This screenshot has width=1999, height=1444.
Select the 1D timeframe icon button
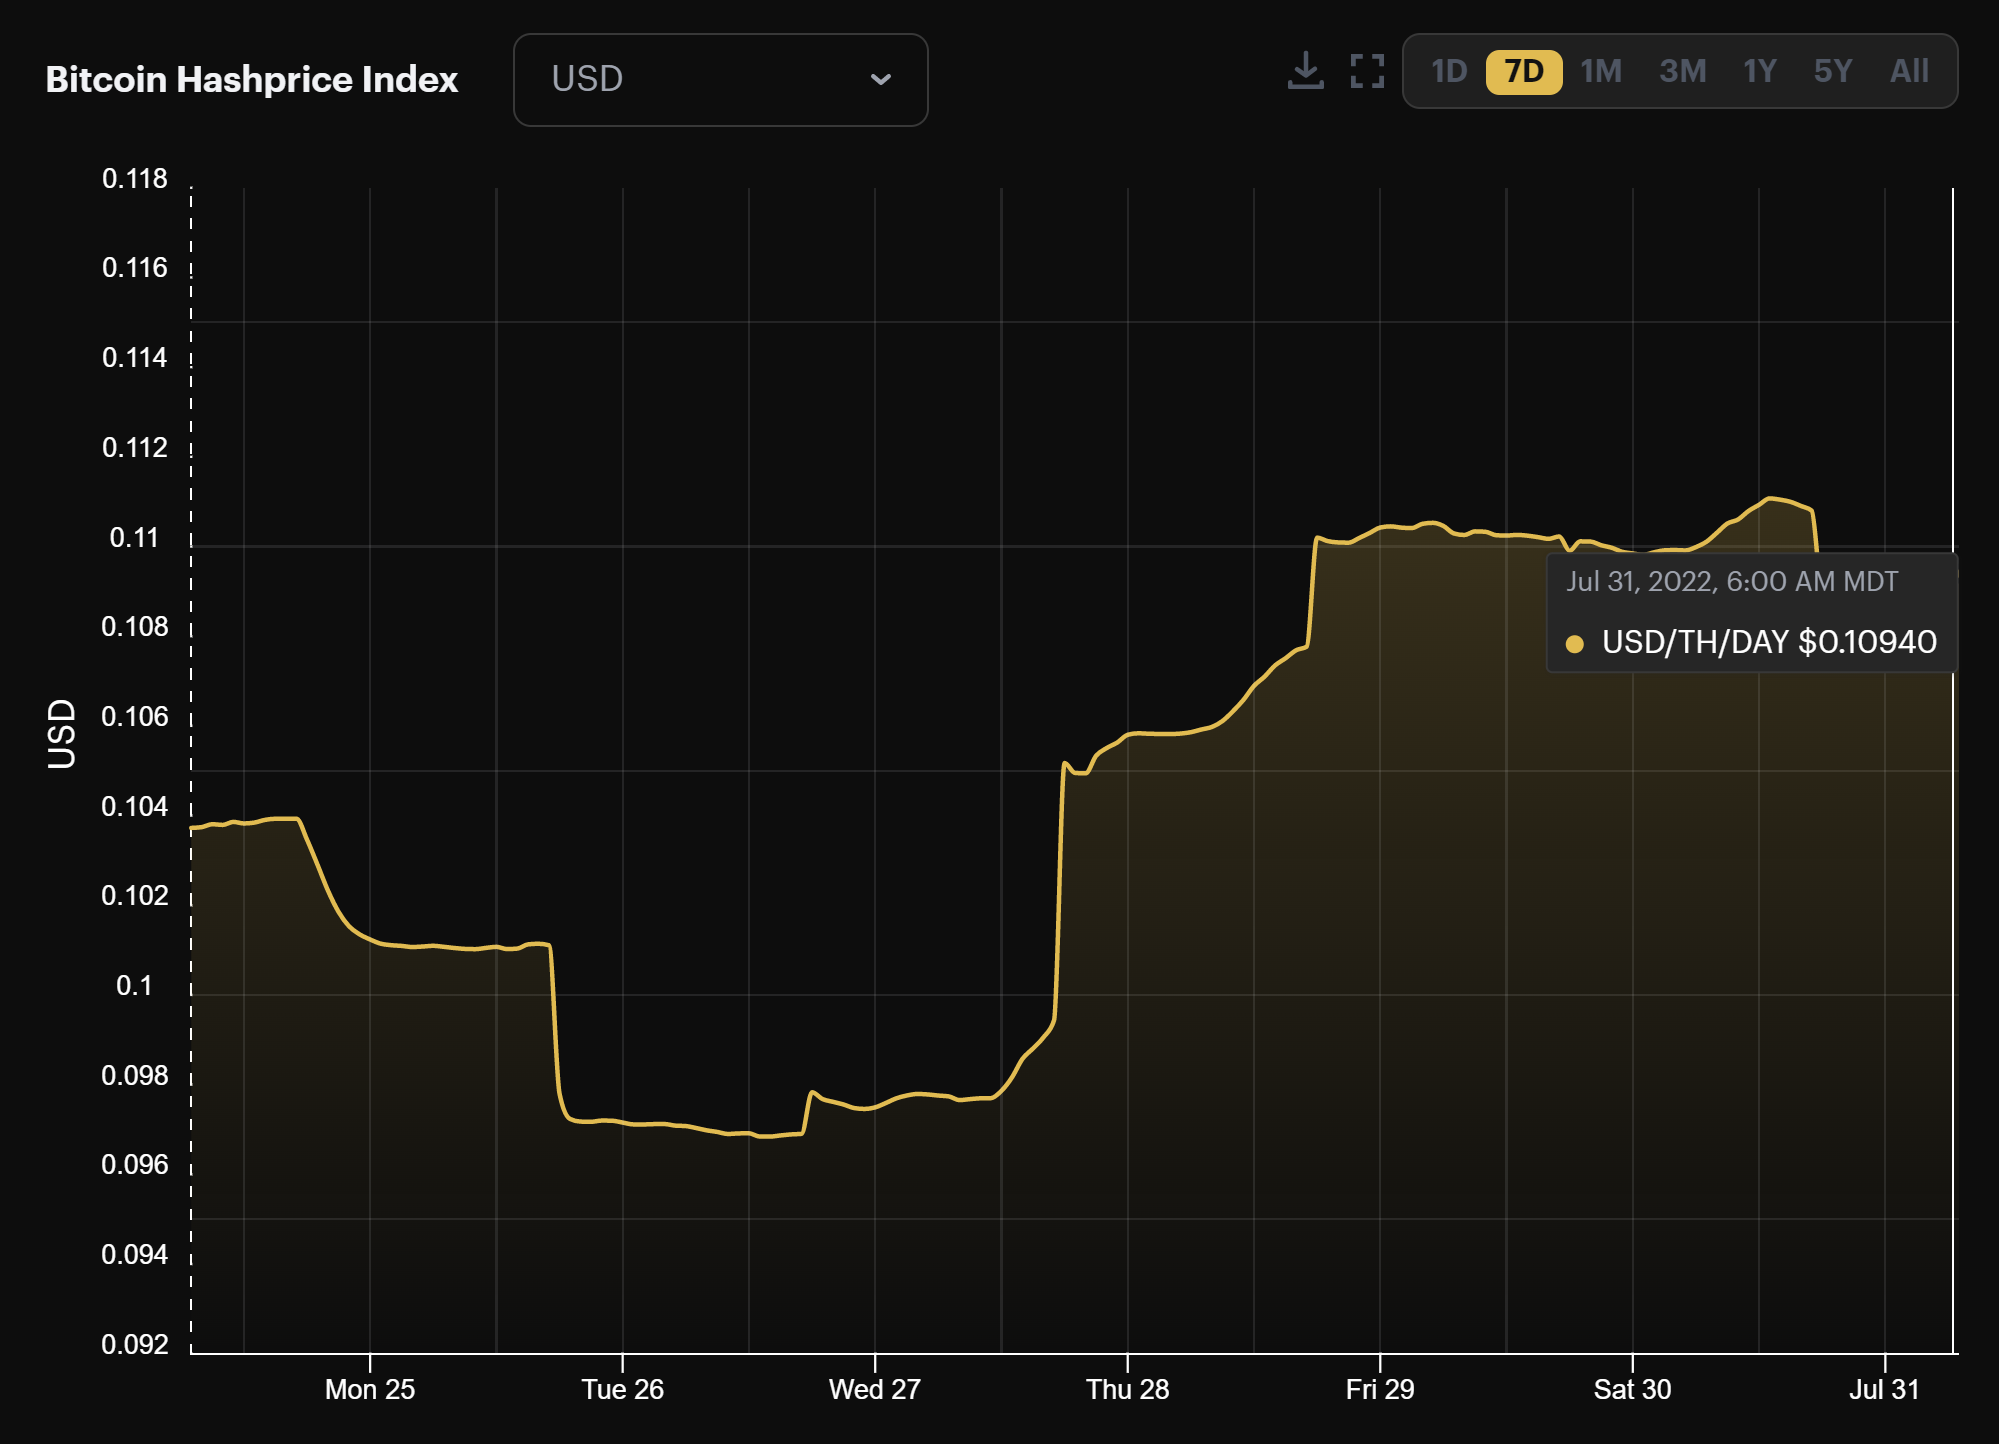[1448, 71]
